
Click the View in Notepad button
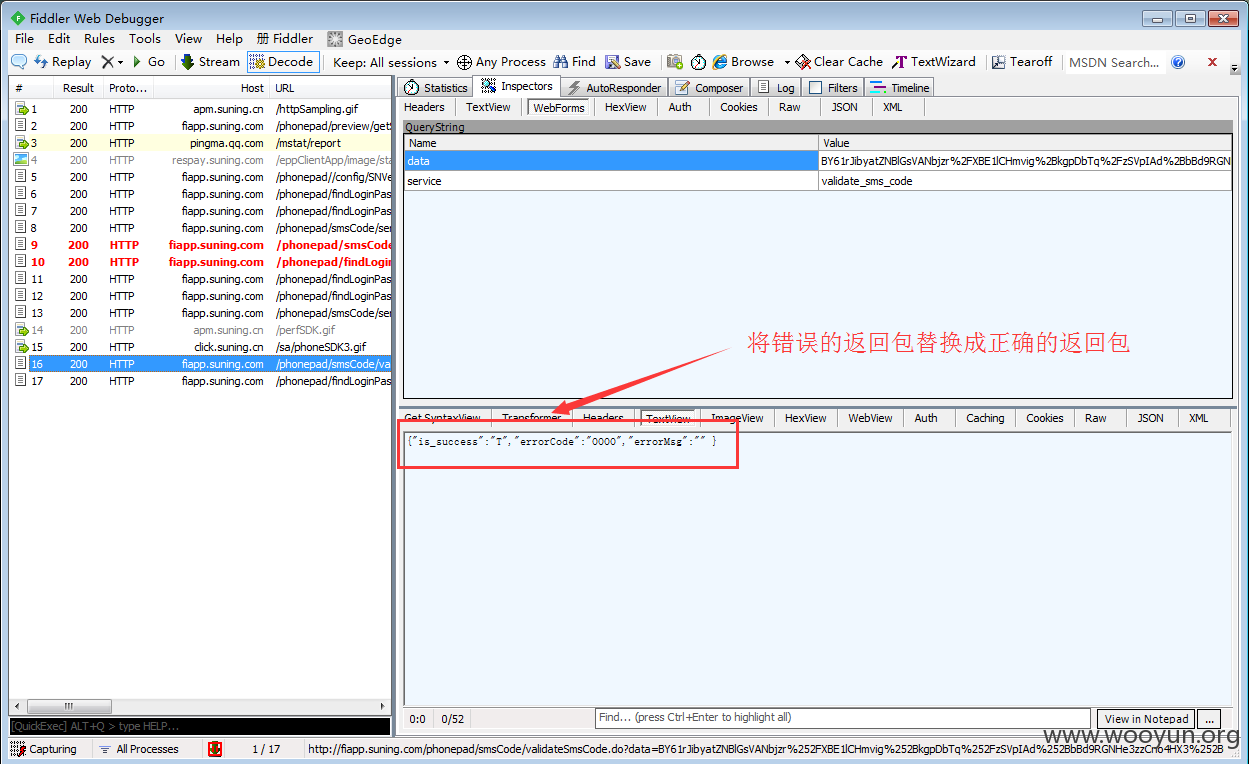pos(1146,719)
